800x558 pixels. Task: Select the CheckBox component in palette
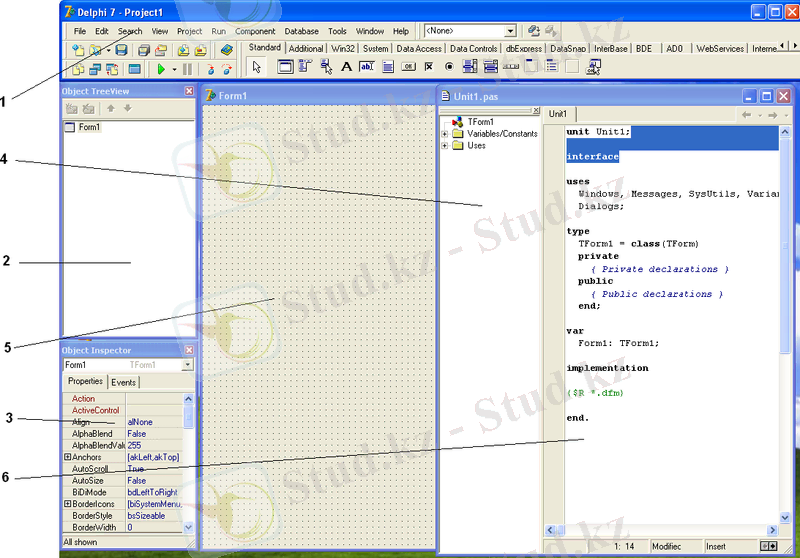point(429,67)
